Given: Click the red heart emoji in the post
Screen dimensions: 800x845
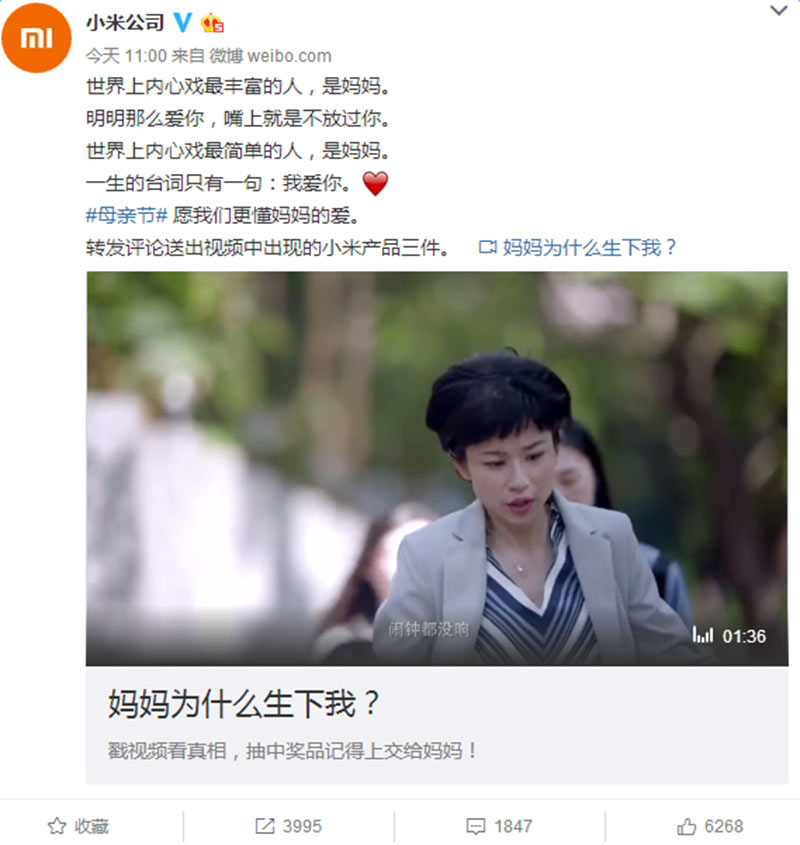Looking at the screenshot, I should pyautogui.click(x=375, y=184).
